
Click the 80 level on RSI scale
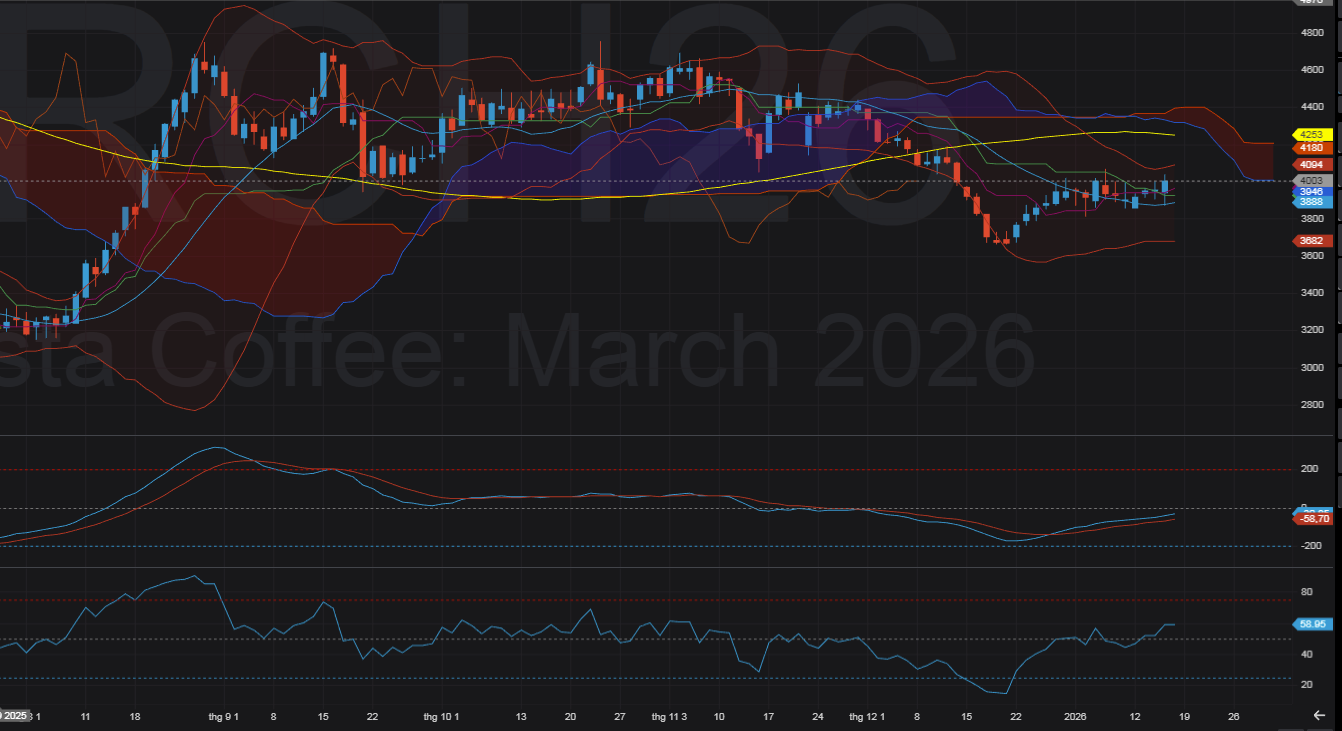[1306, 593]
